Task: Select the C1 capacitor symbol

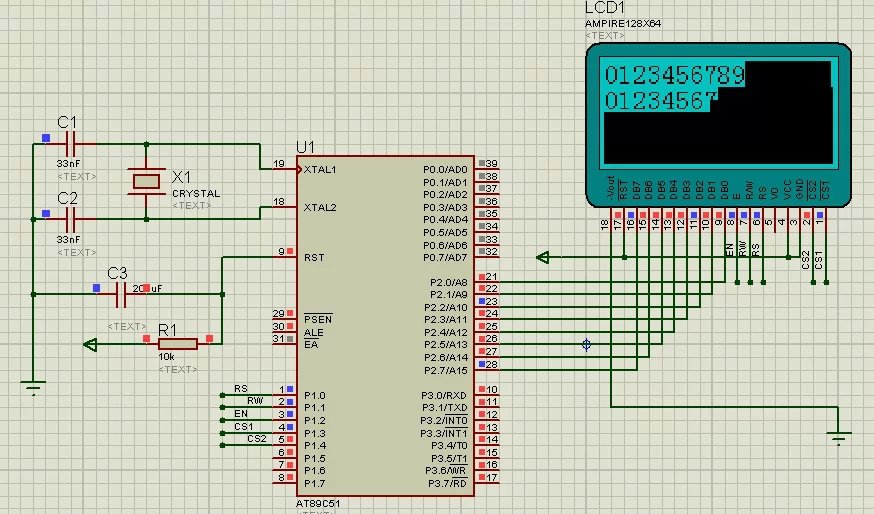Action: 70,145
